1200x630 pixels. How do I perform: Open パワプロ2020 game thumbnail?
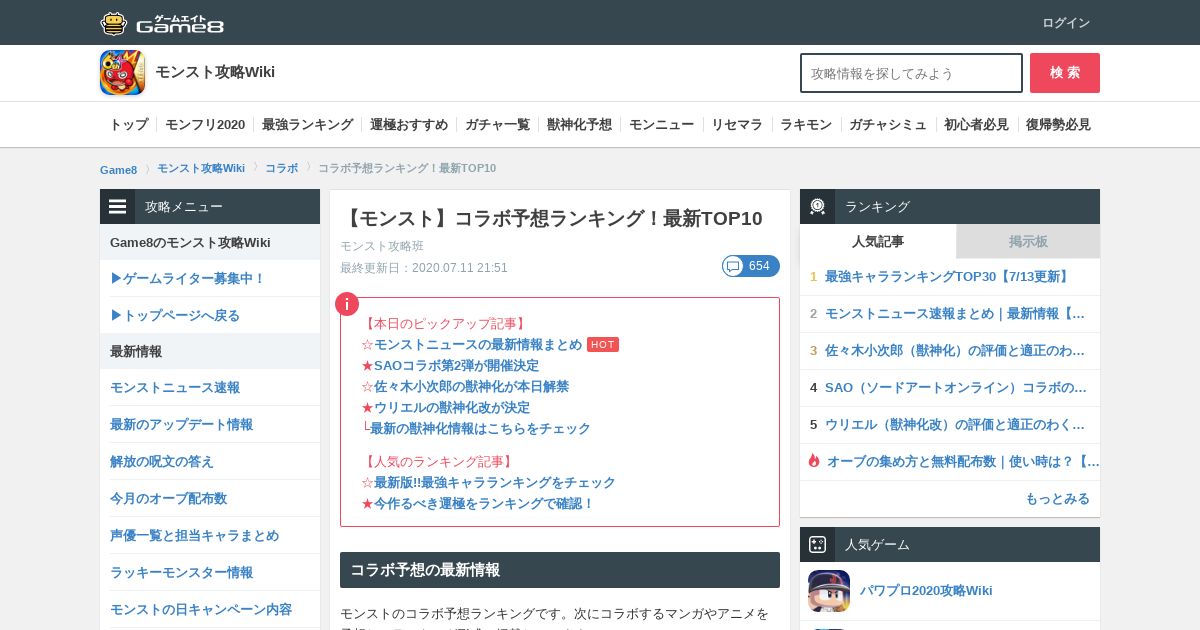[829, 591]
